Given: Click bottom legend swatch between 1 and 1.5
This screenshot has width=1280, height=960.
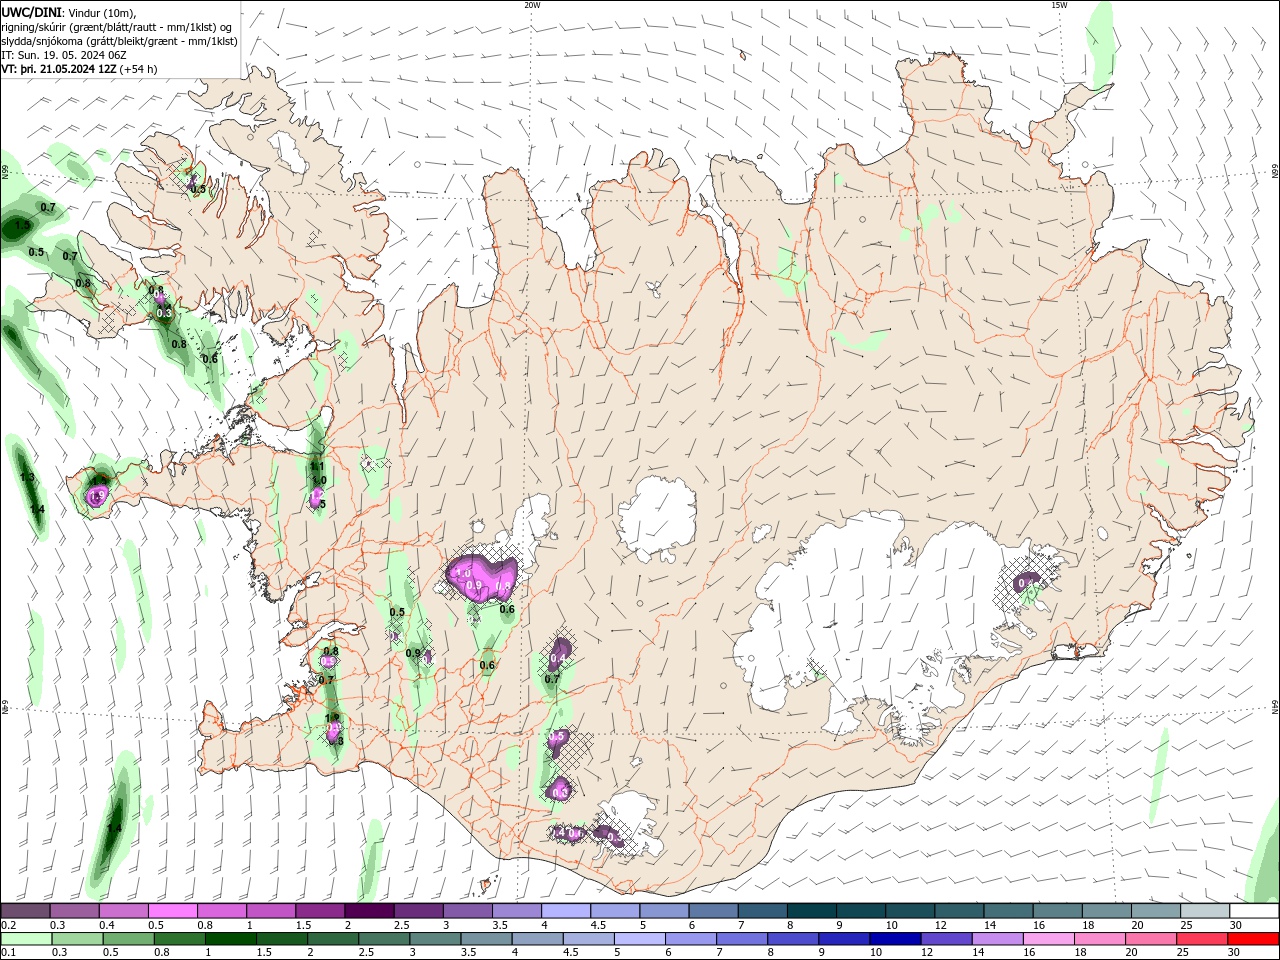Looking at the screenshot, I should pos(231,938).
